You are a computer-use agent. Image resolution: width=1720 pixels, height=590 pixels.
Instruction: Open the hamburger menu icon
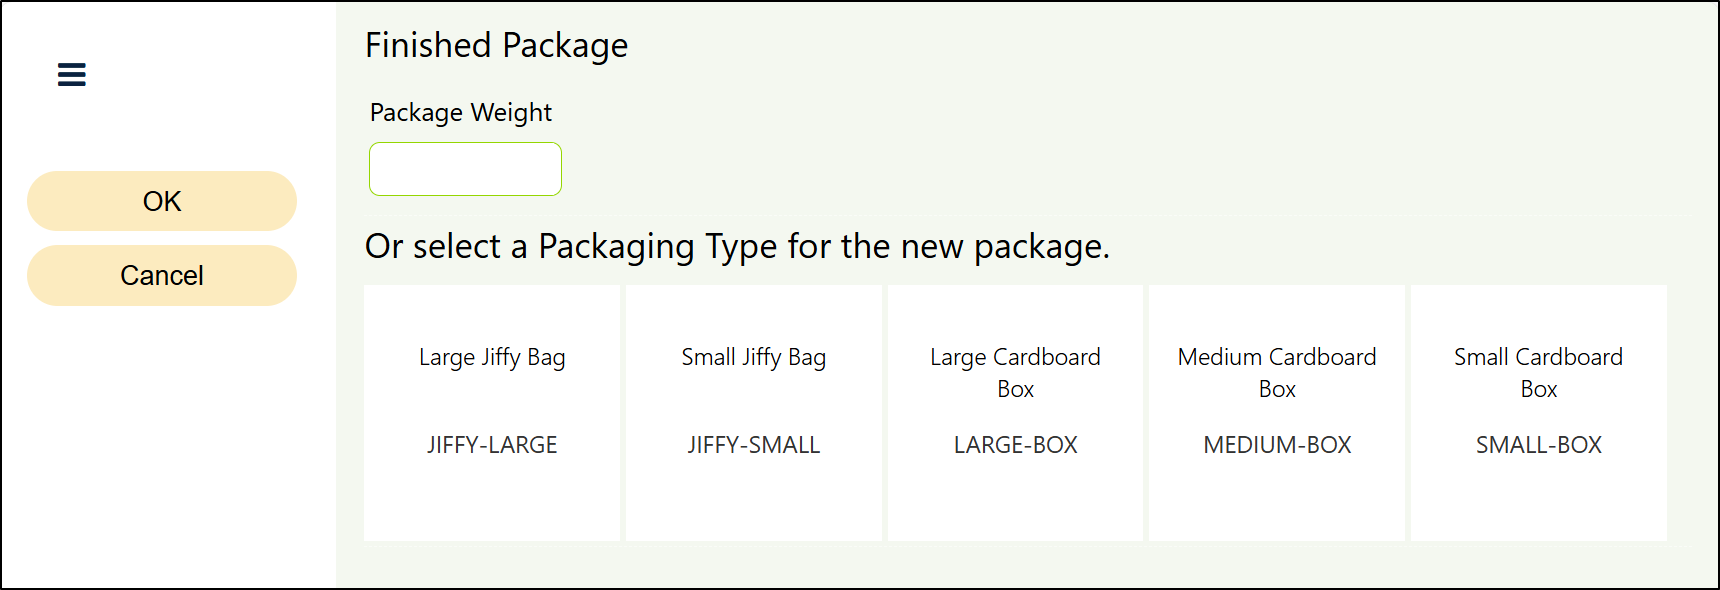click(x=72, y=75)
